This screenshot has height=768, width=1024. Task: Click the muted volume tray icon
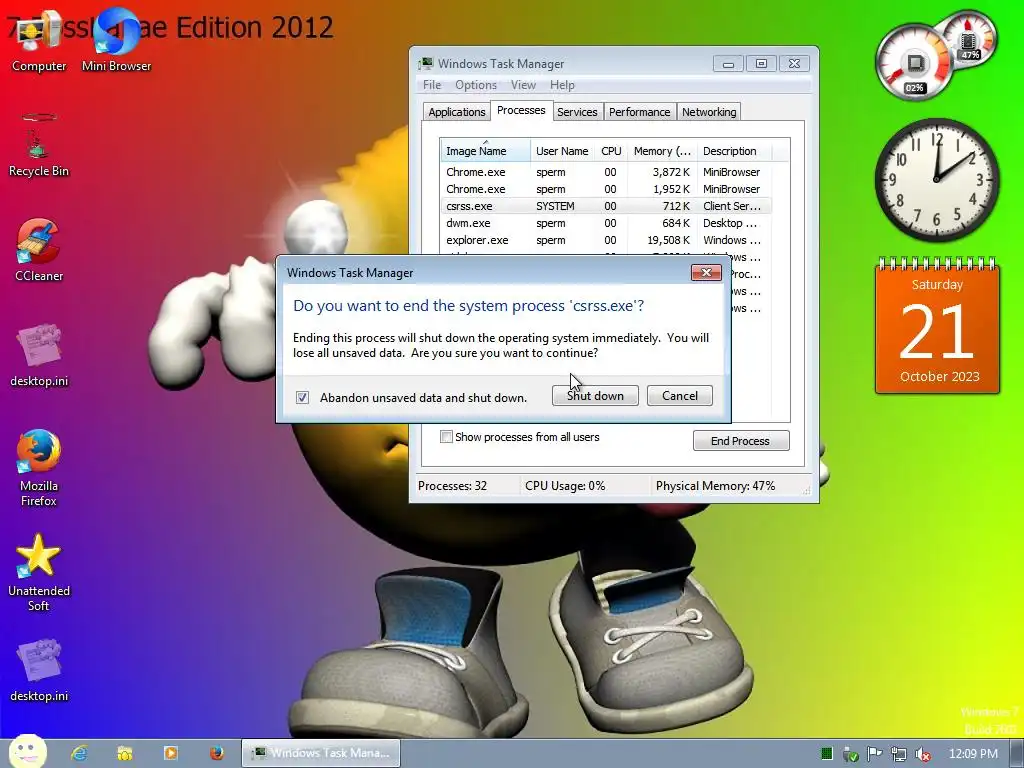click(x=923, y=754)
